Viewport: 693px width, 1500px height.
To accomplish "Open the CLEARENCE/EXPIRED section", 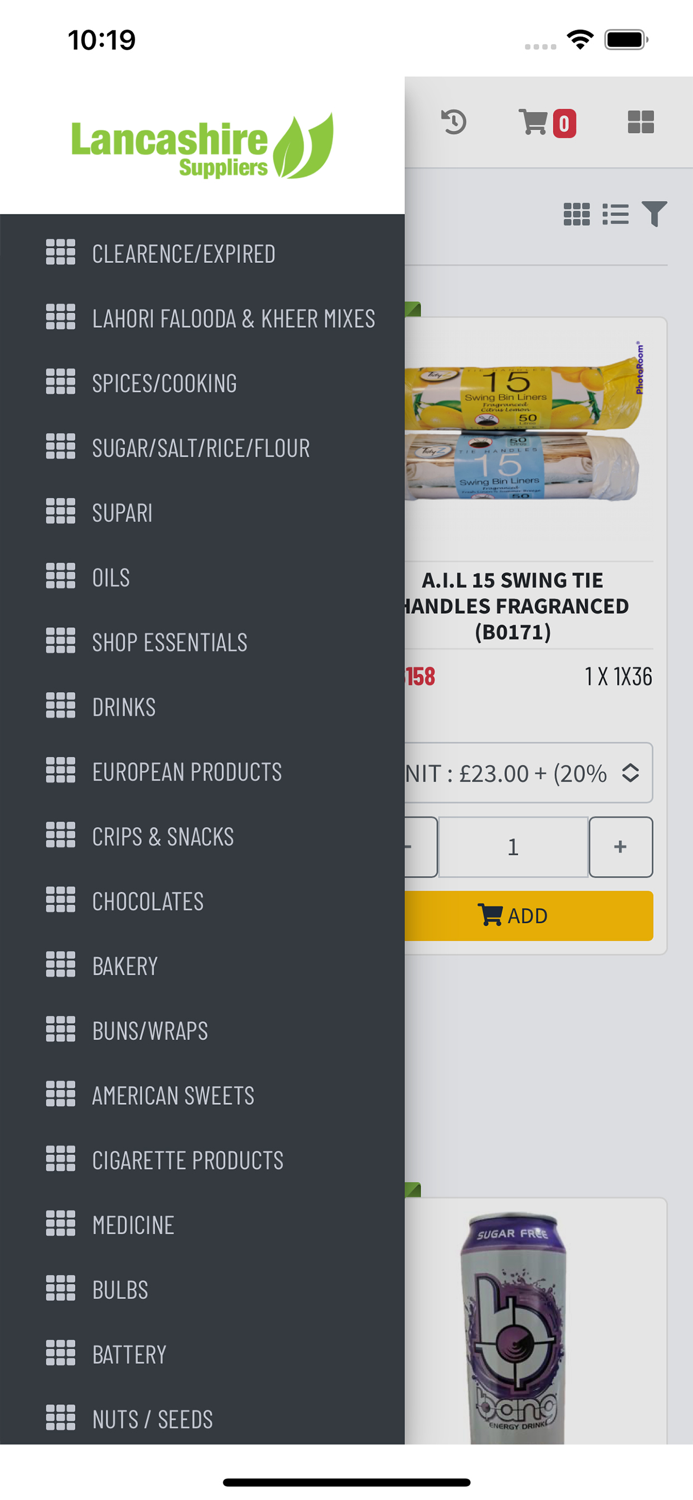I will (183, 254).
